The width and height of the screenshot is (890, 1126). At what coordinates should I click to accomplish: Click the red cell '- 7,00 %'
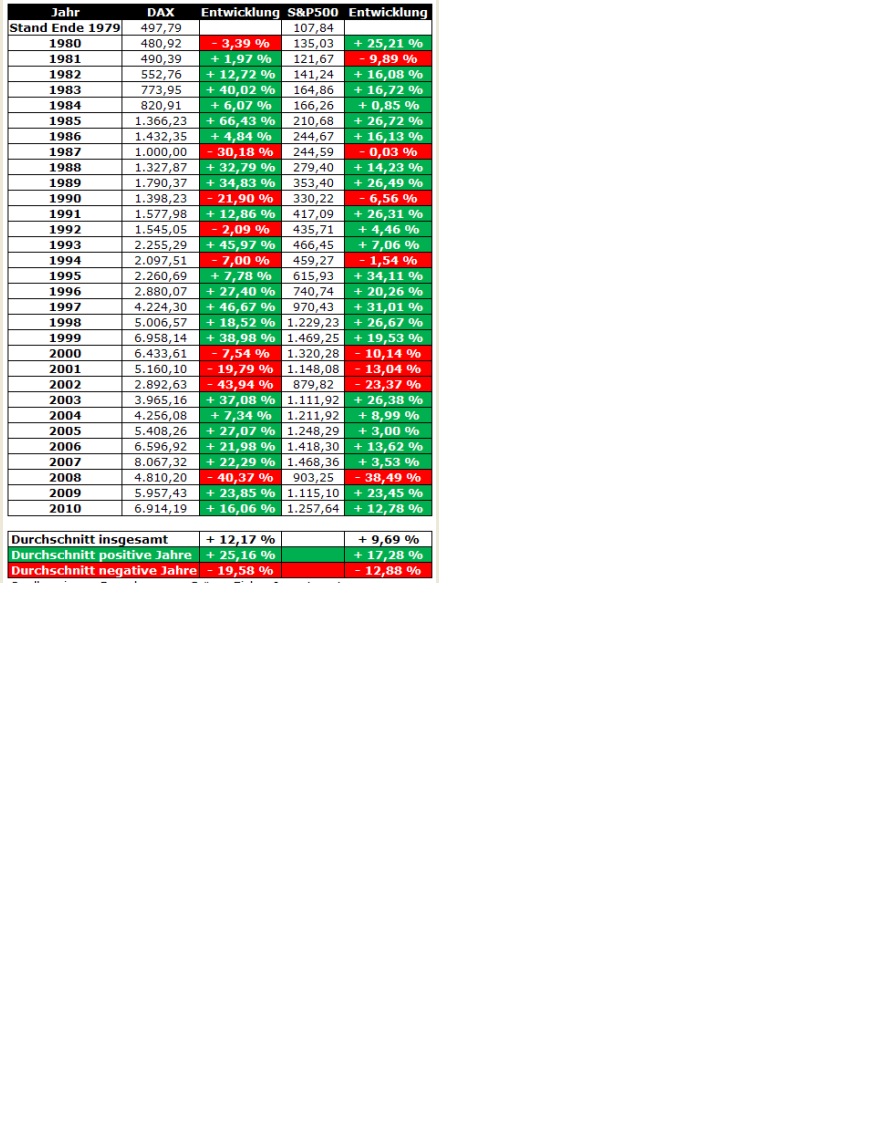(241, 260)
